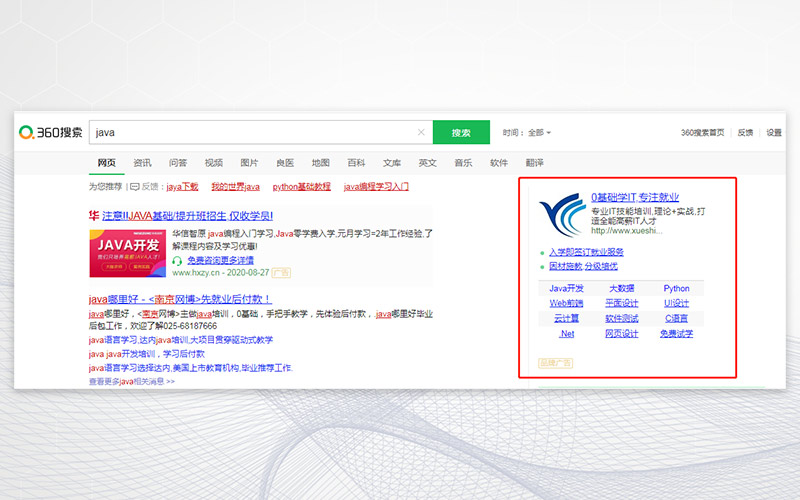The image size is (800, 500).
Task: Switch to the 问答 tab
Action: click(x=178, y=163)
